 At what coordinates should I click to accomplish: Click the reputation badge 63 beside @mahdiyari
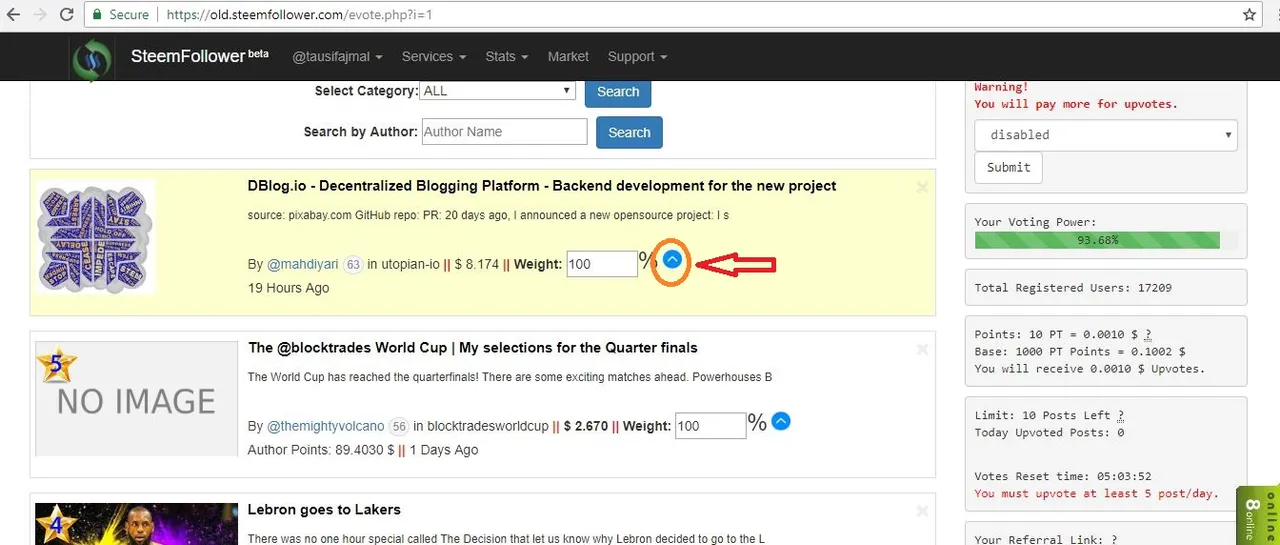coord(353,265)
